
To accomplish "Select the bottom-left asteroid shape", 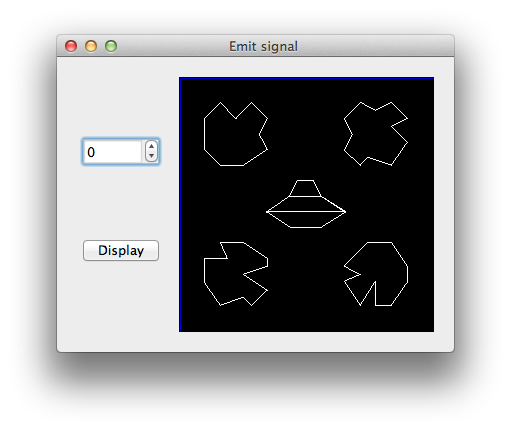I will click(236, 274).
